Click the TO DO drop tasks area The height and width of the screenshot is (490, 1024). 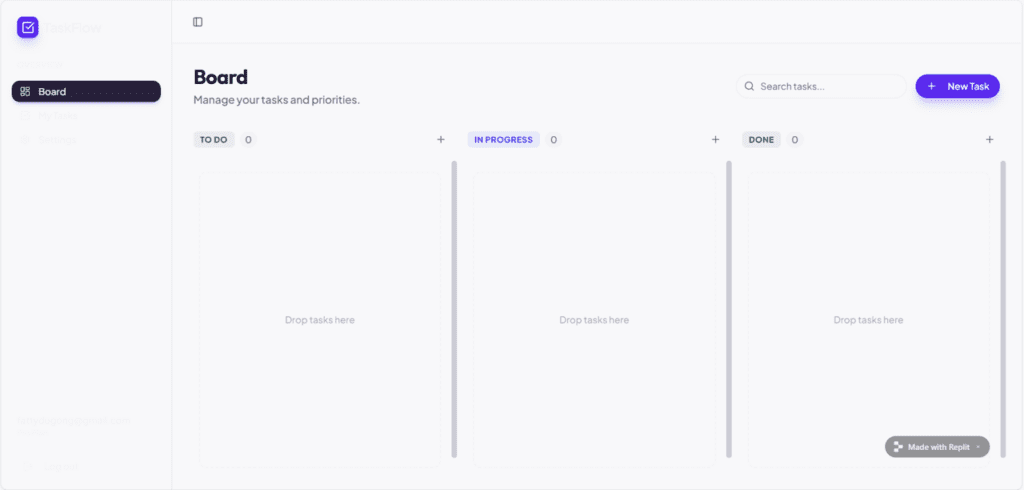click(x=320, y=320)
